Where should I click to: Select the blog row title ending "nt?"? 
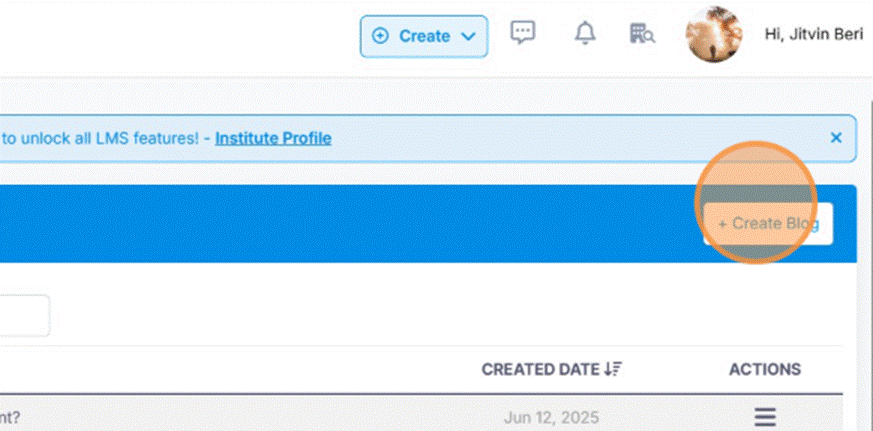click(x=10, y=416)
